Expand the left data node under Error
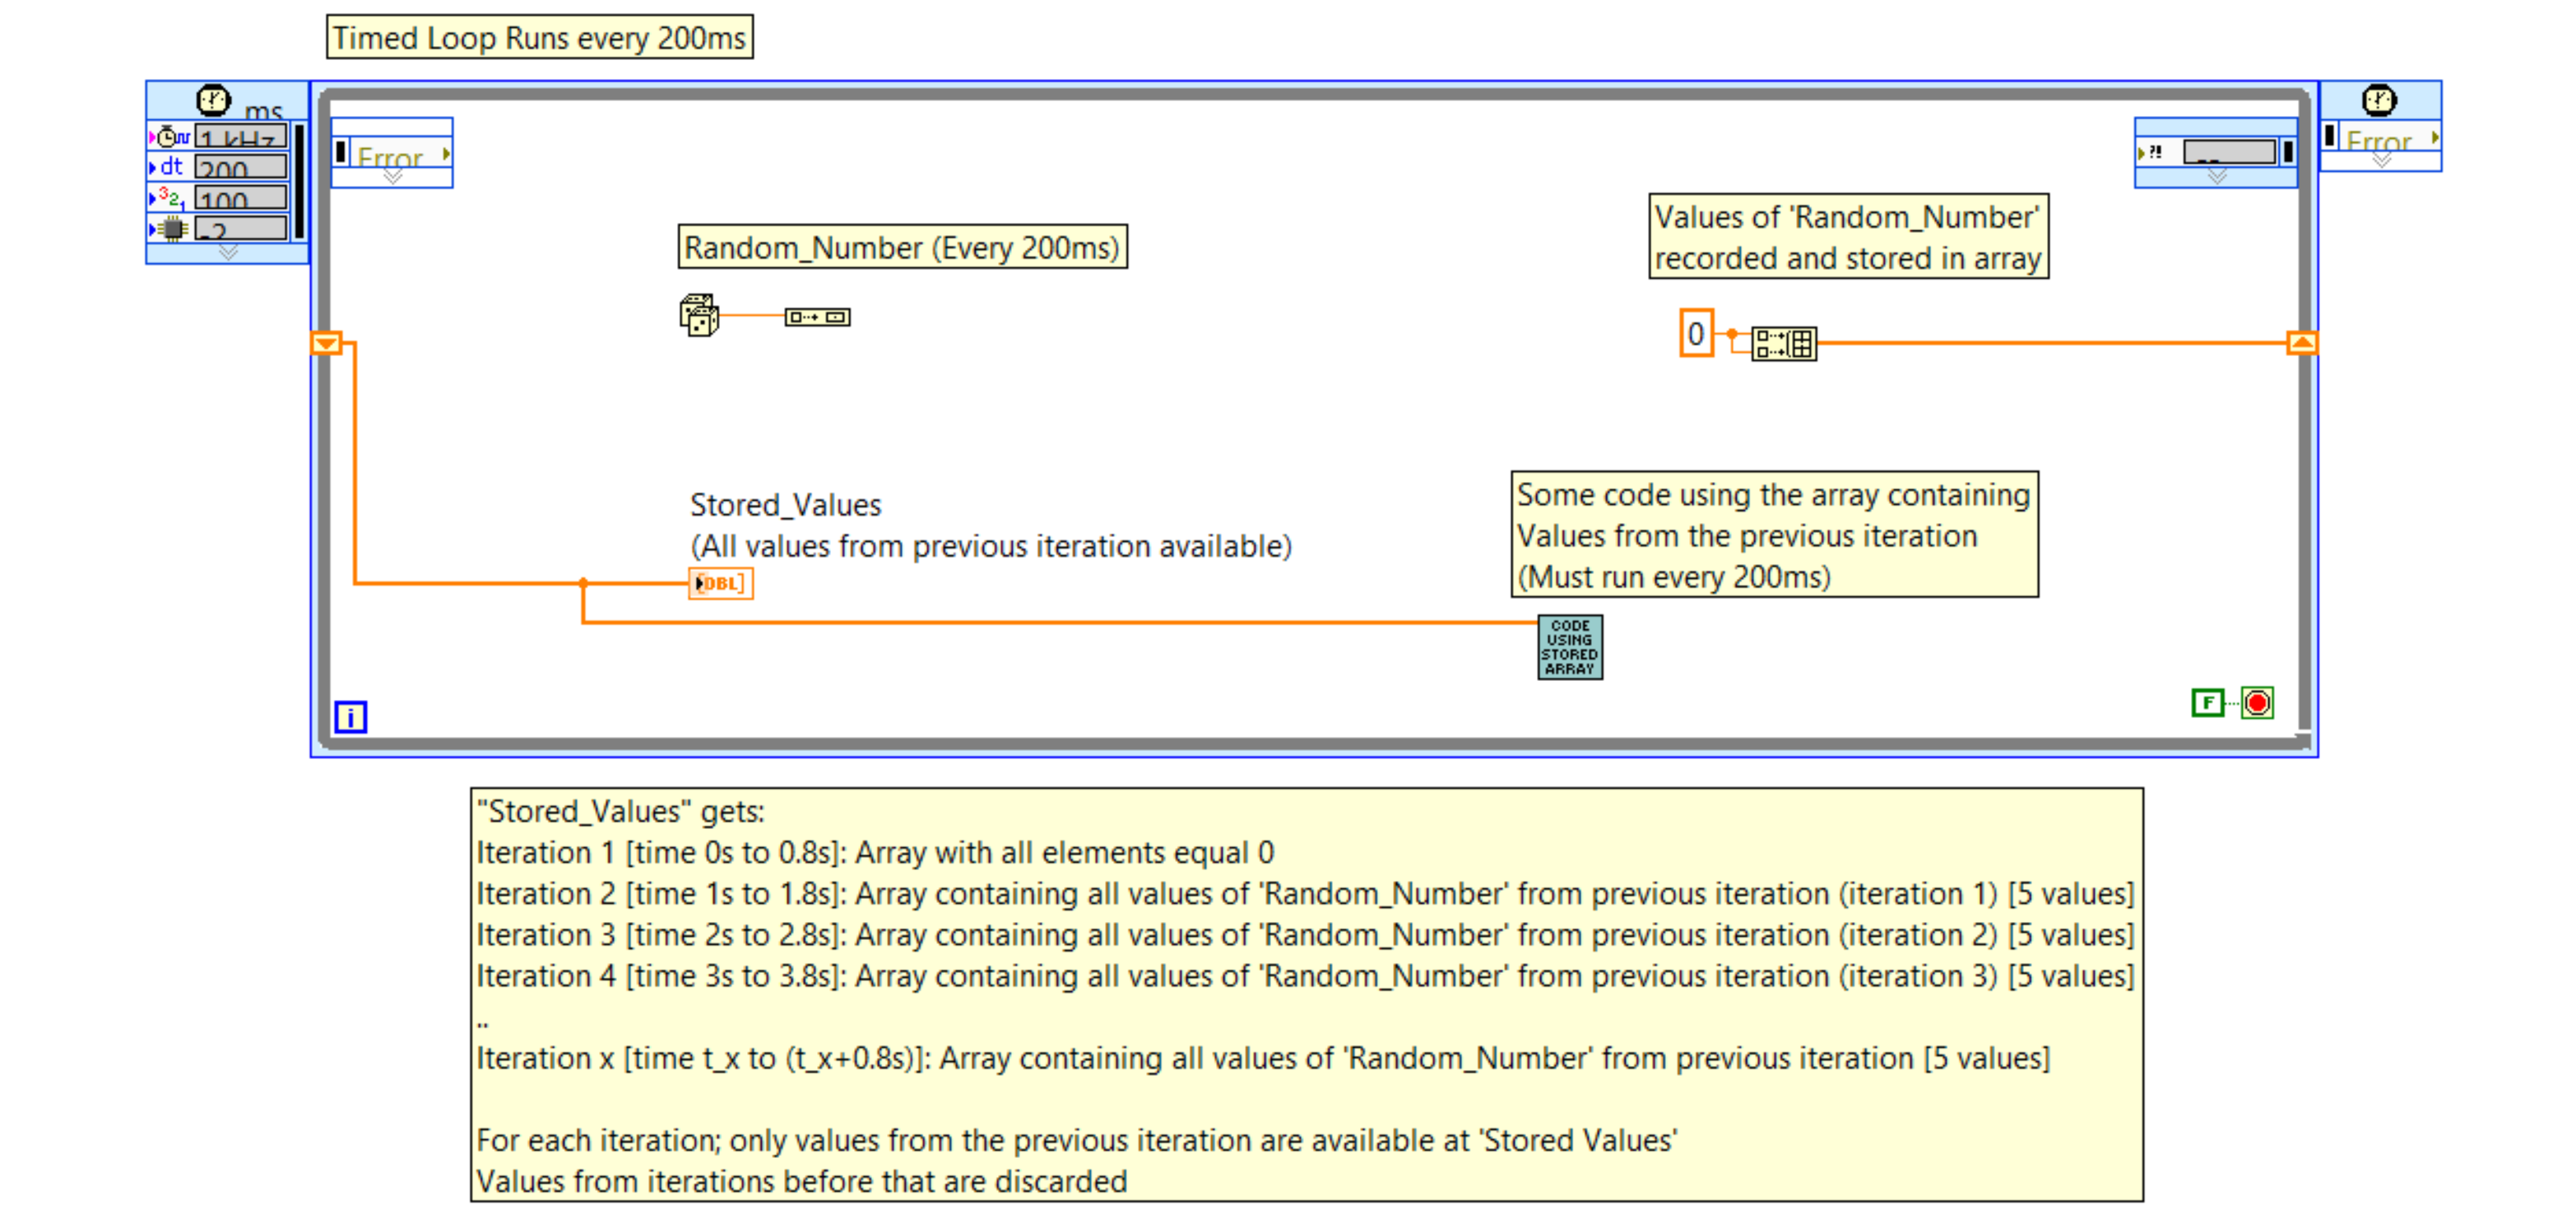The width and height of the screenshot is (2576, 1209). [x=393, y=177]
